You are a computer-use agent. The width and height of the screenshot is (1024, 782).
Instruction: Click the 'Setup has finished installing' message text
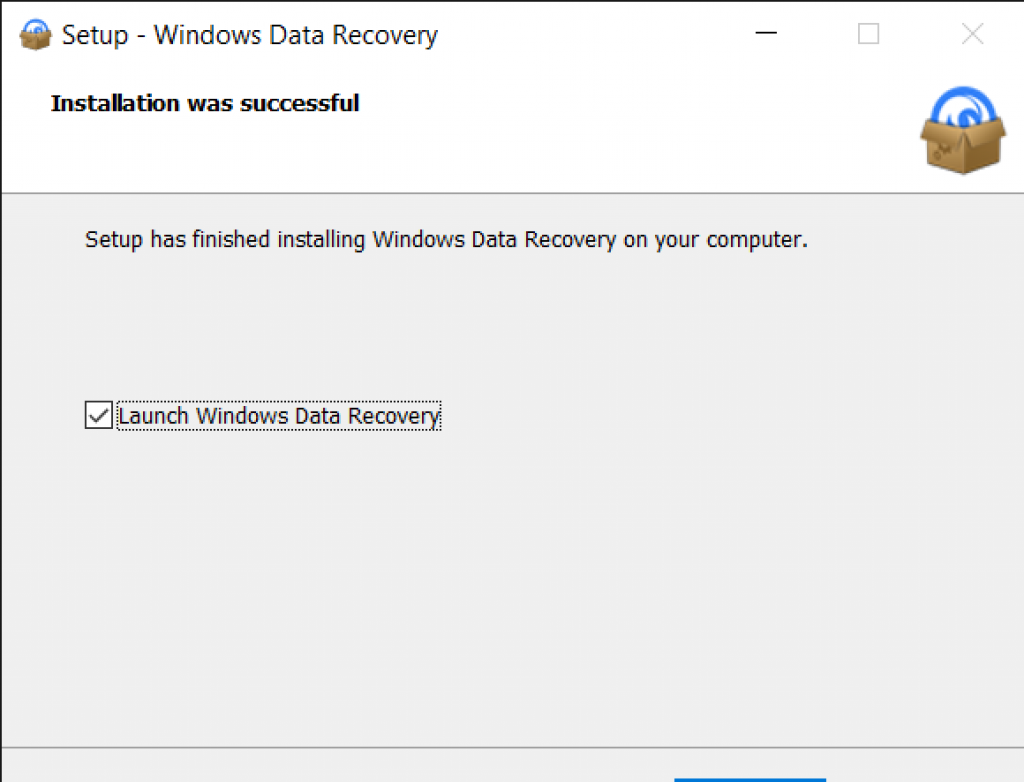pos(447,240)
